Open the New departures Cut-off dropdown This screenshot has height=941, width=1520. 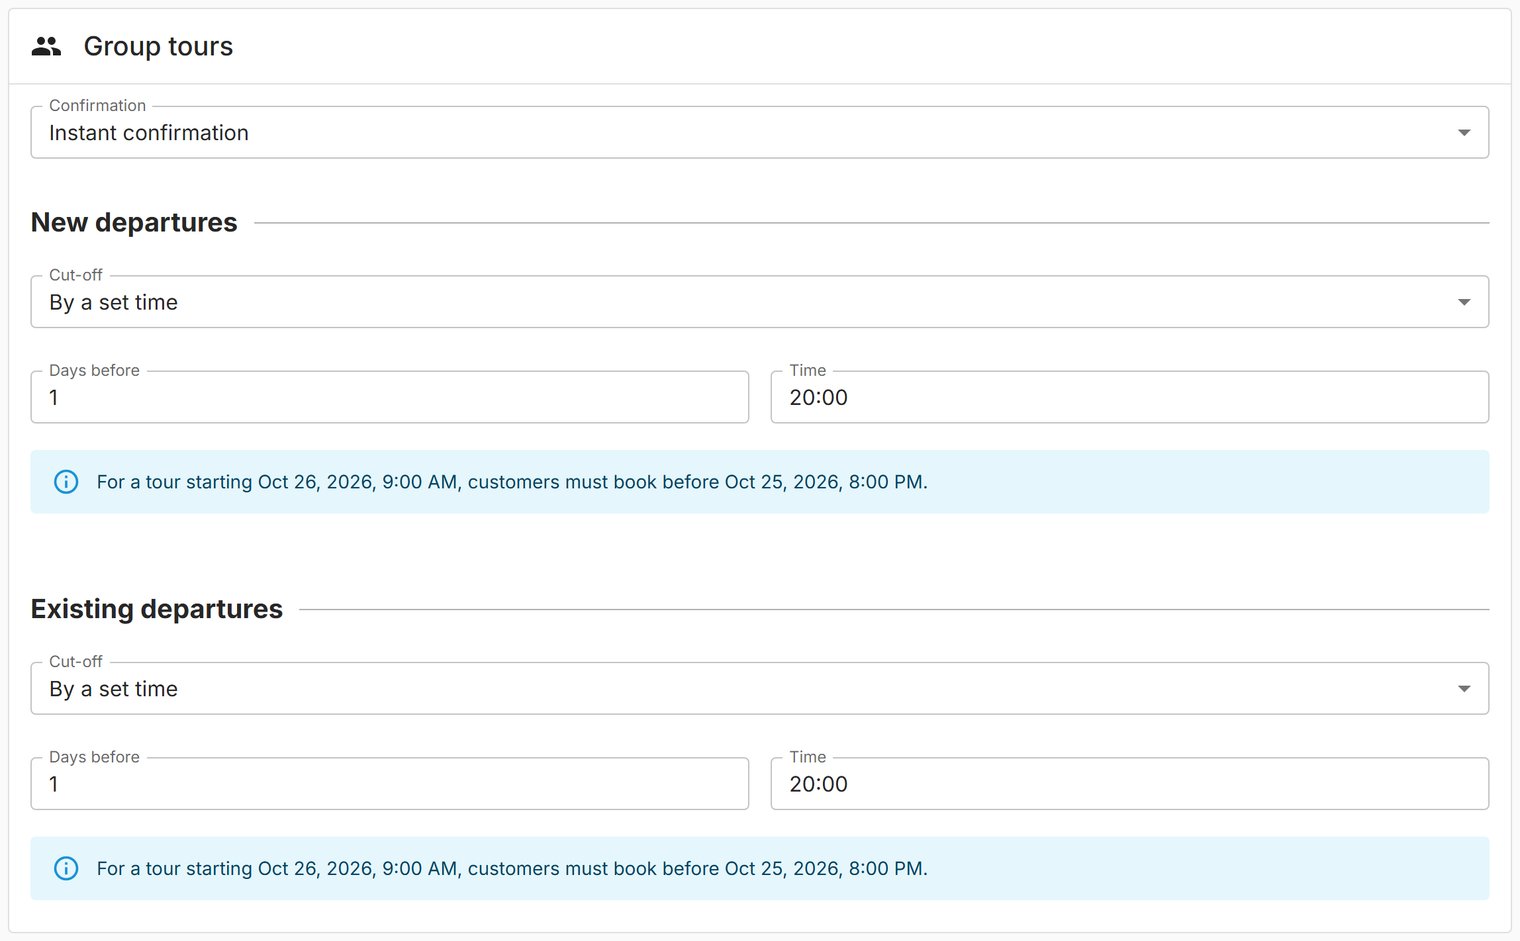click(759, 302)
